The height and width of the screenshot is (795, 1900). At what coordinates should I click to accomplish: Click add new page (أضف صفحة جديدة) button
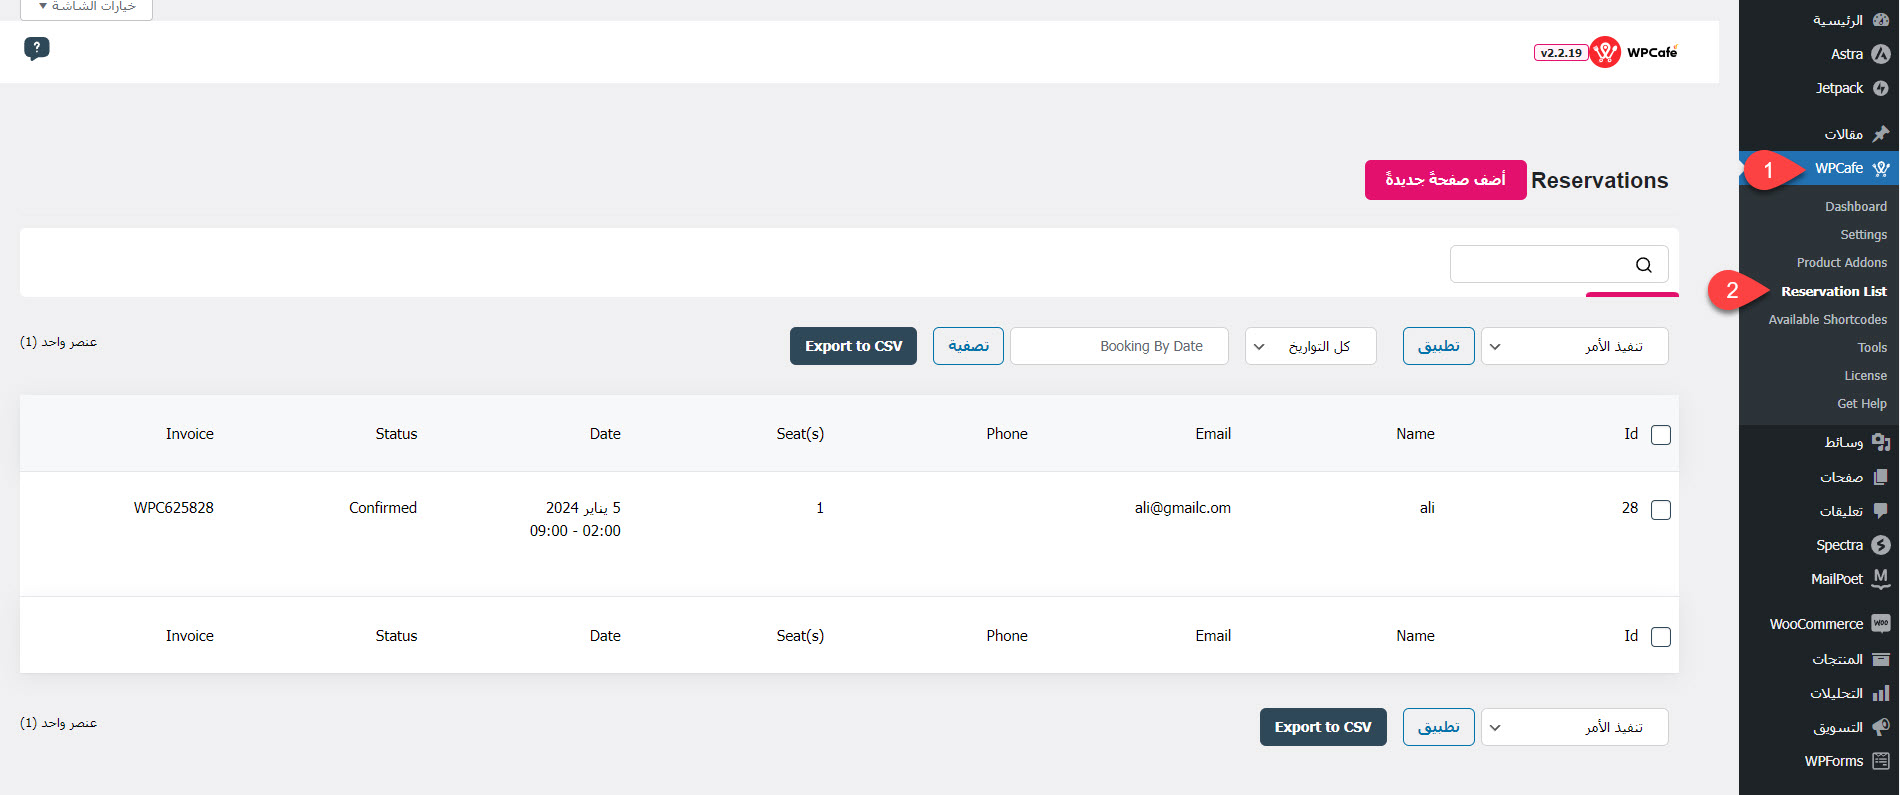click(1445, 180)
